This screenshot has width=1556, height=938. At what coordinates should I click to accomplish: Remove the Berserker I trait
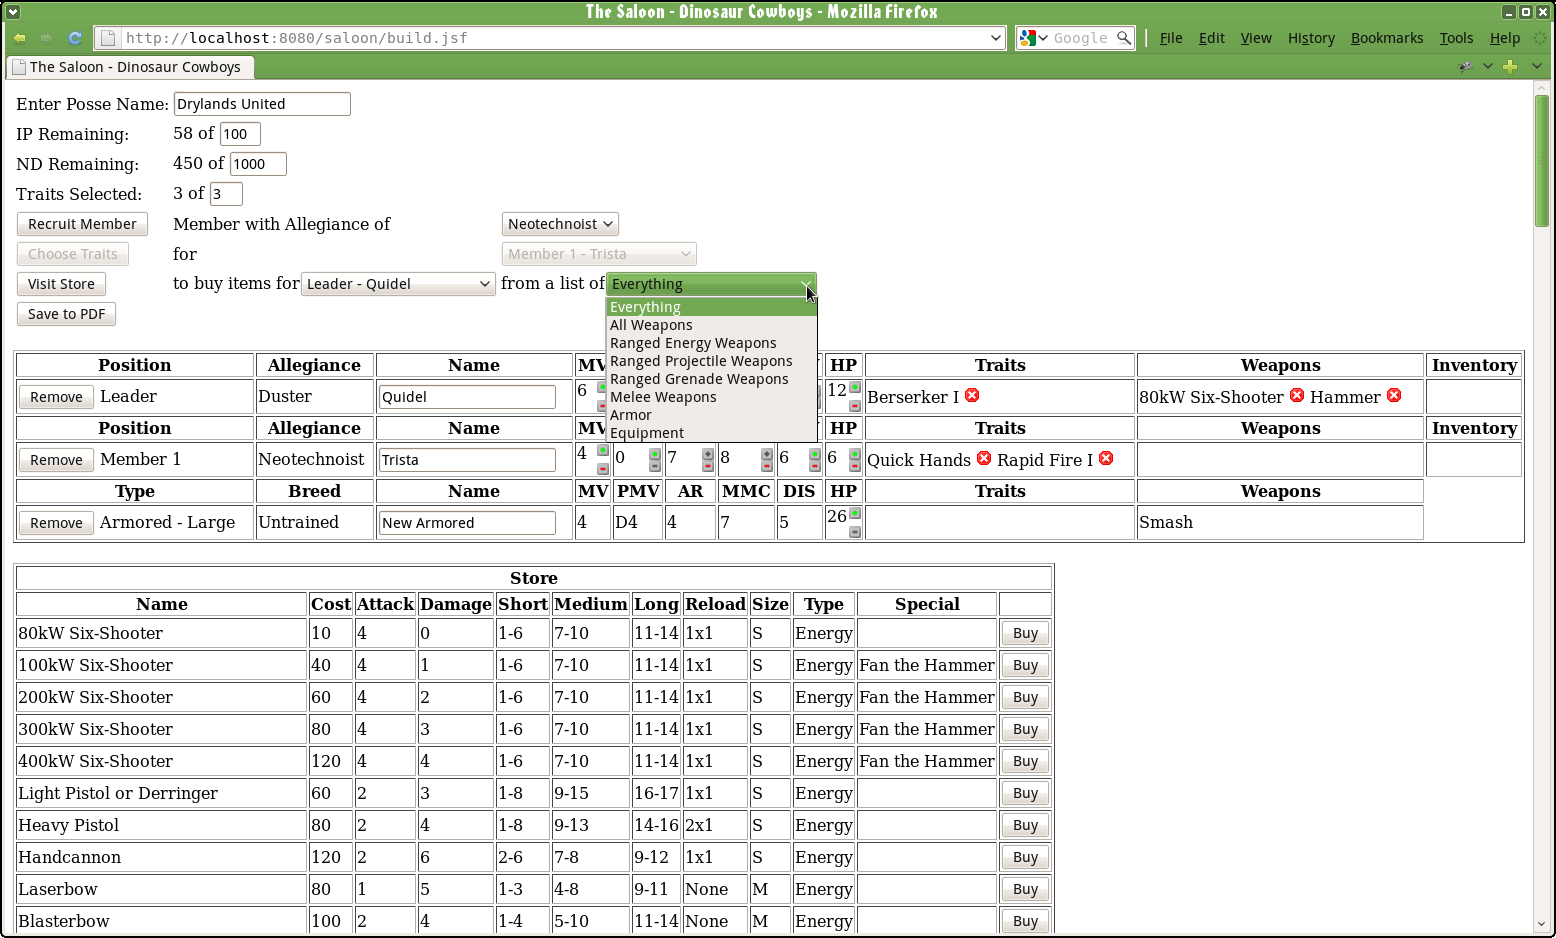click(972, 396)
